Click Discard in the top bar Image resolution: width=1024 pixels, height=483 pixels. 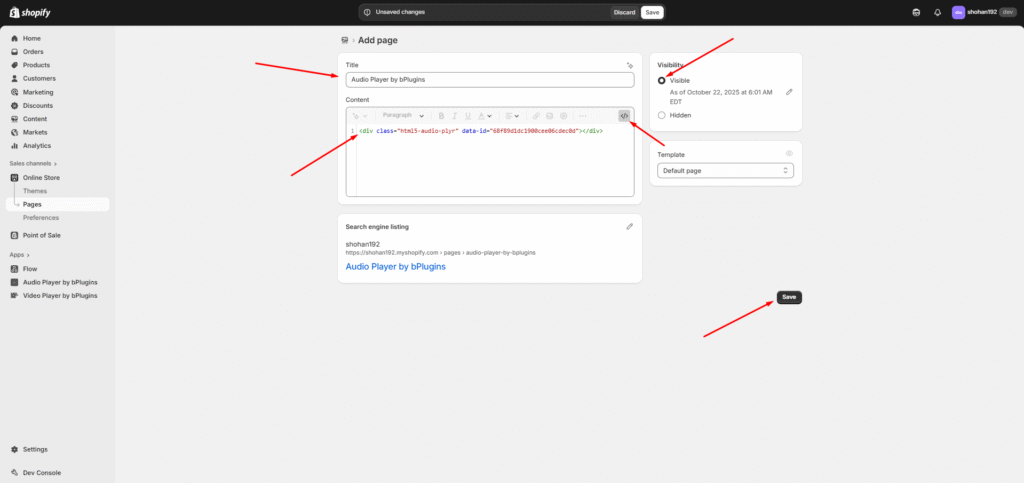click(623, 12)
